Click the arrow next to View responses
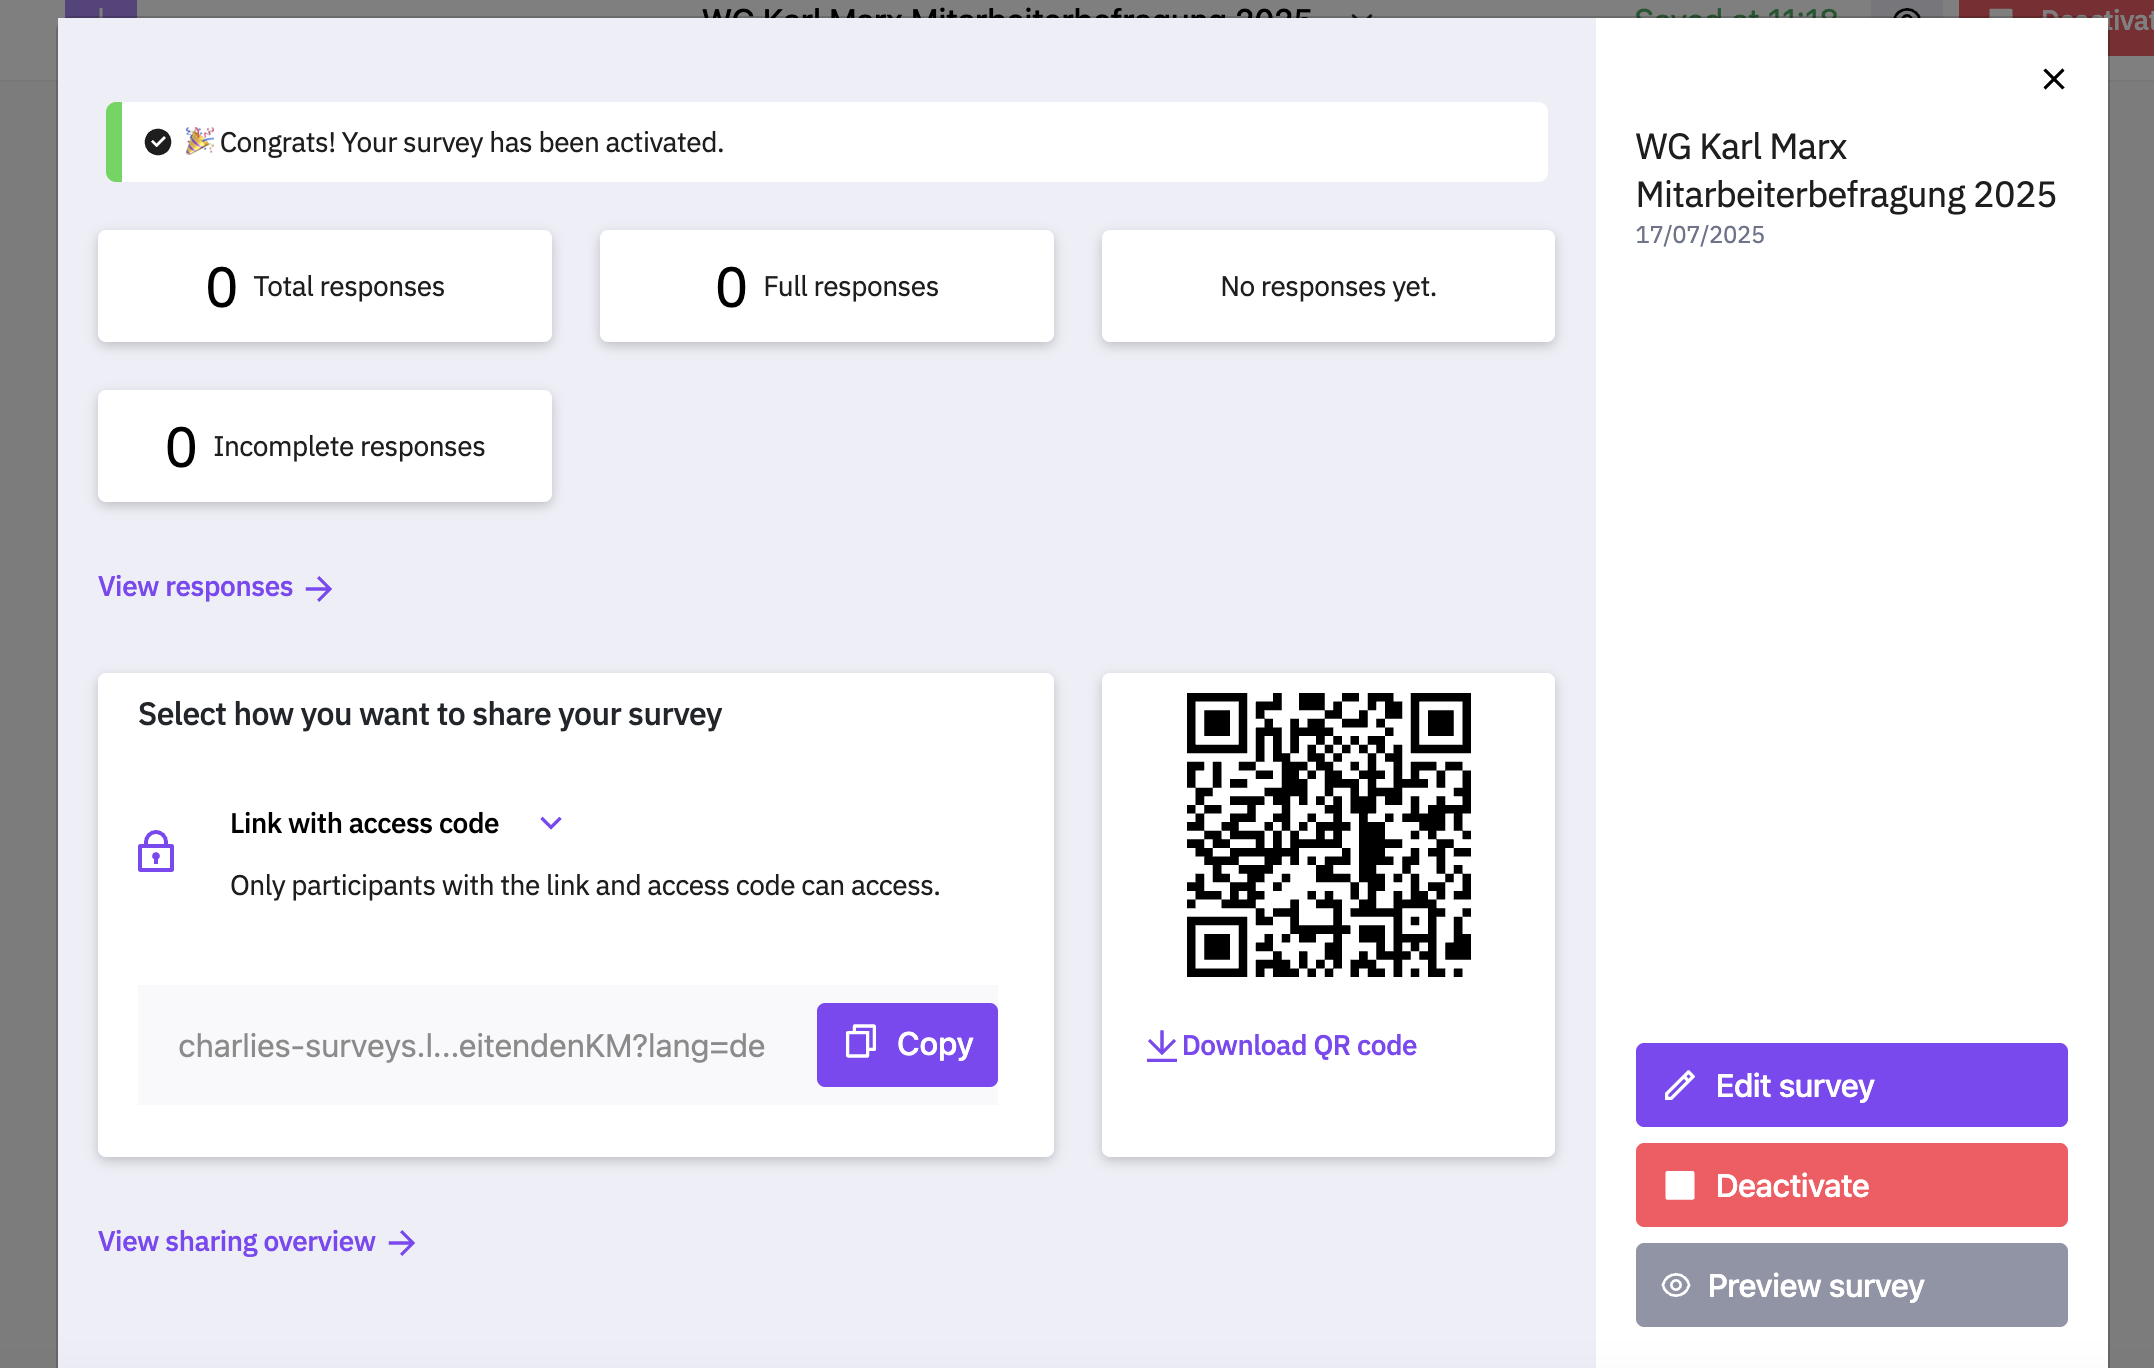This screenshot has height=1368, width=2154. (319, 588)
